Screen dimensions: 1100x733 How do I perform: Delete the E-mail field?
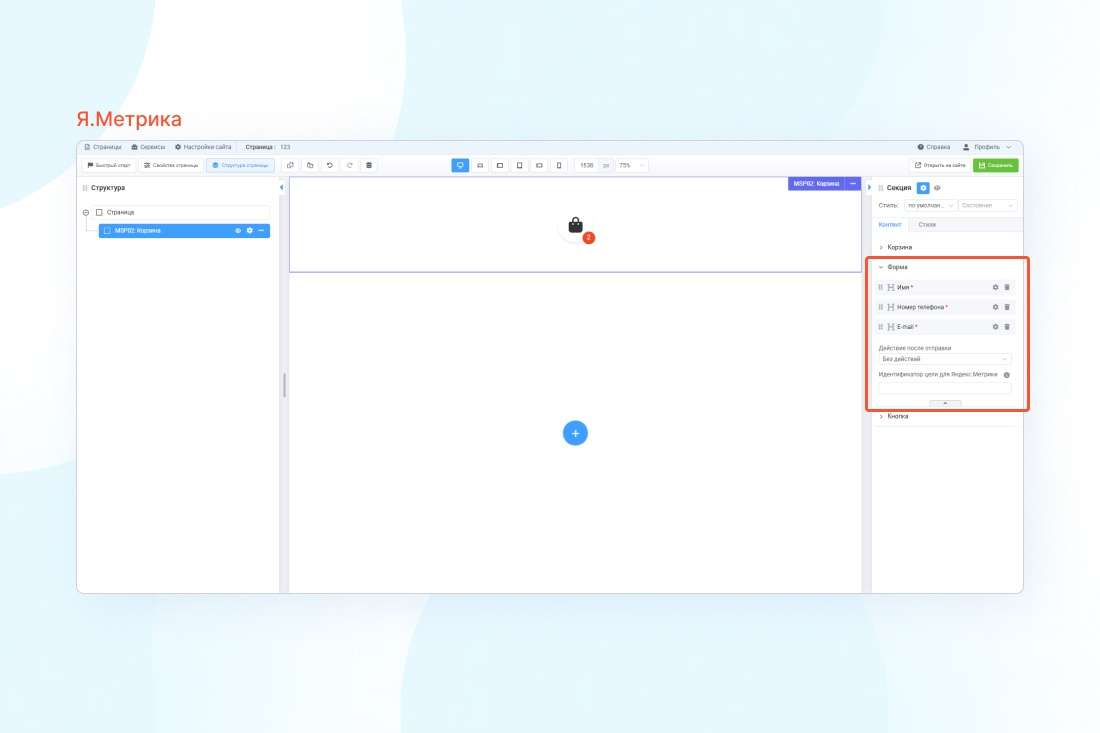point(1007,327)
